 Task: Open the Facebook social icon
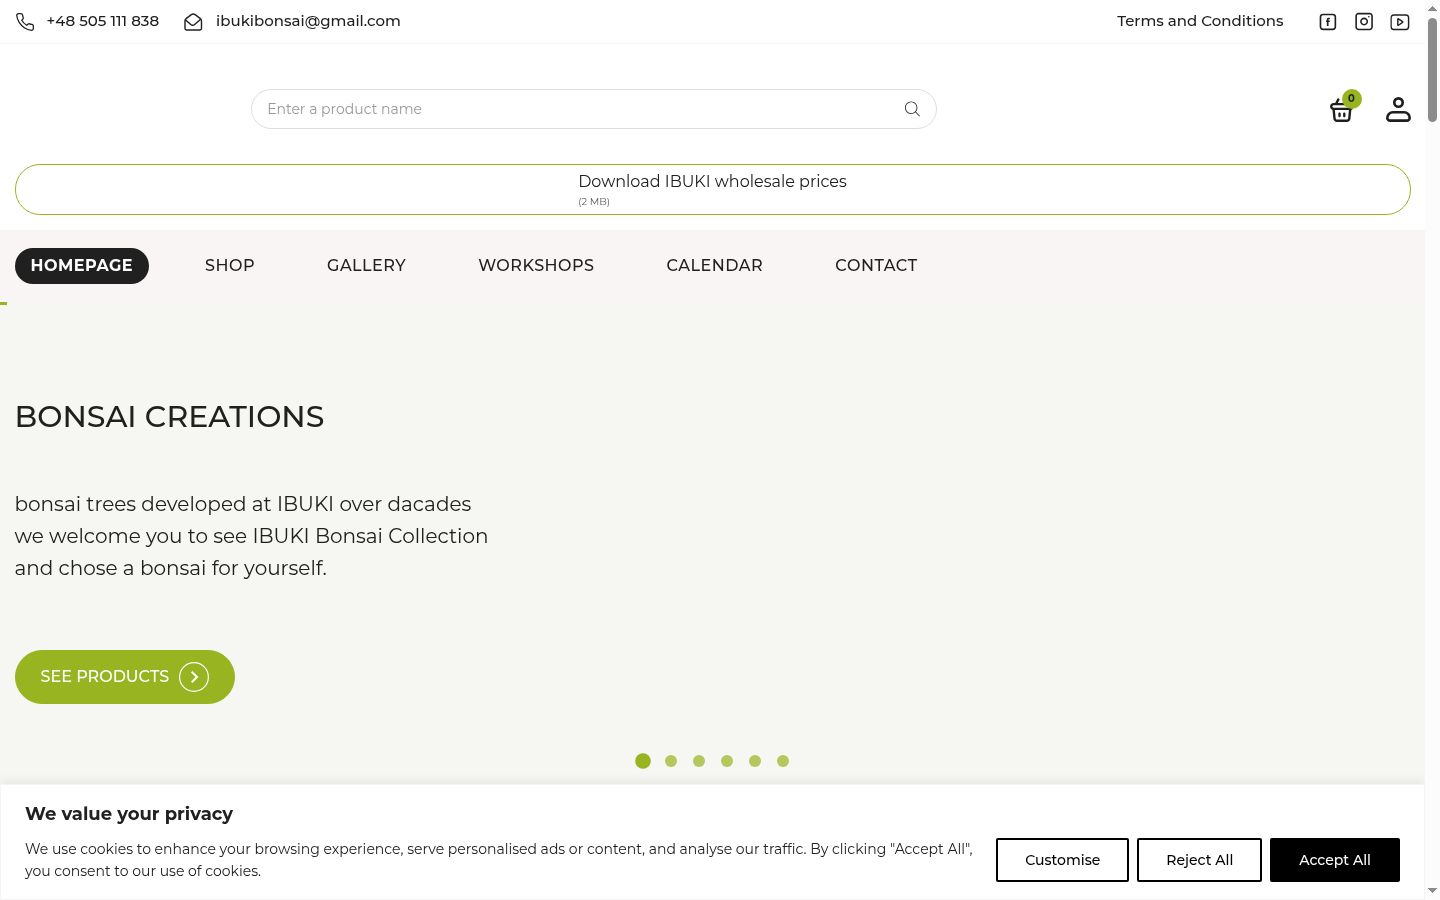(1328, 22)
